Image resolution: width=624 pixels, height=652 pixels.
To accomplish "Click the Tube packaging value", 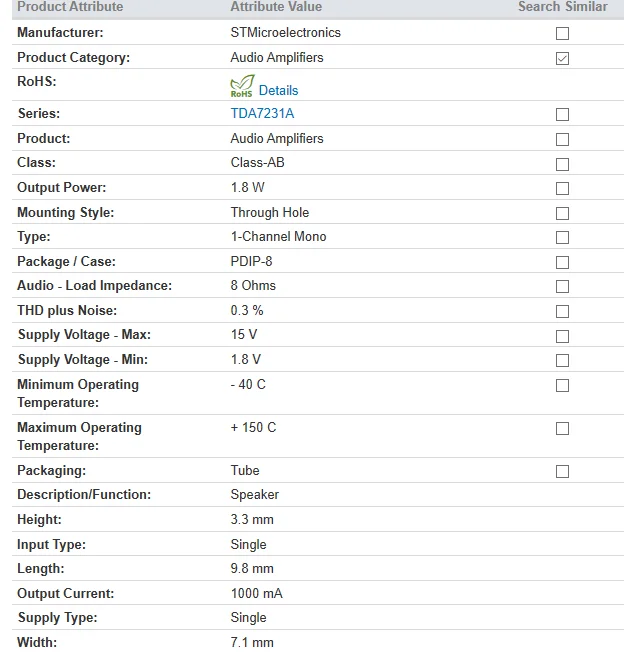I will [245, 471].
